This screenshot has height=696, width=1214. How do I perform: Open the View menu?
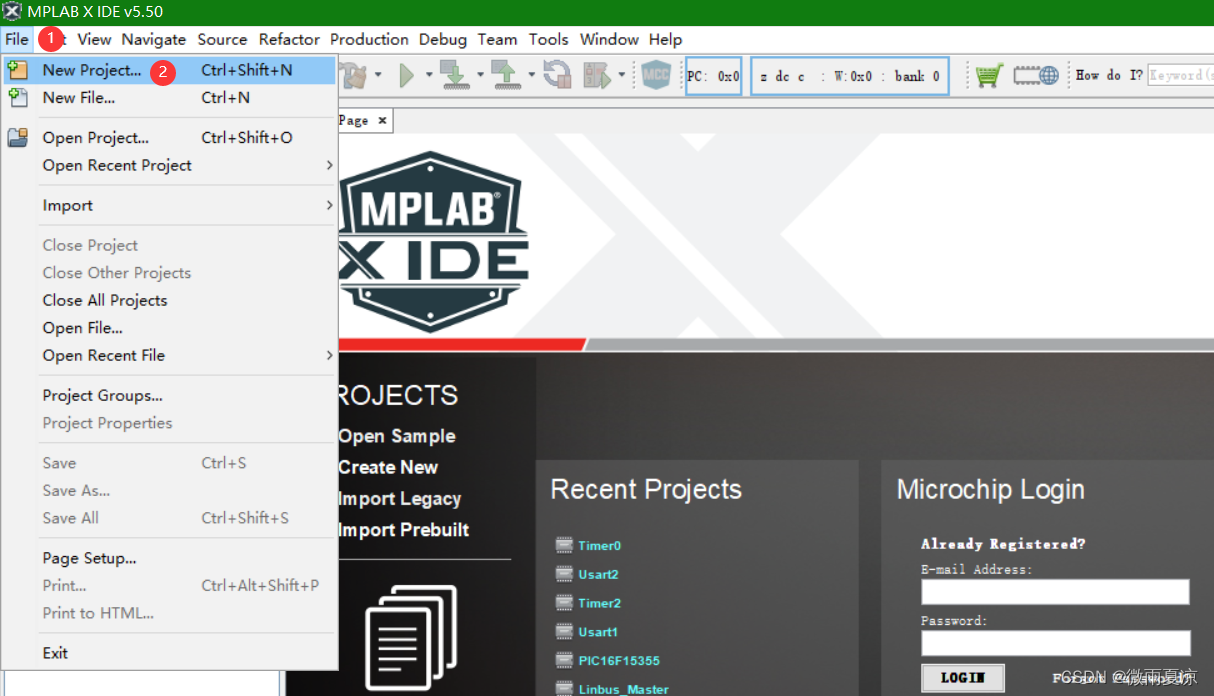(94, 39)
